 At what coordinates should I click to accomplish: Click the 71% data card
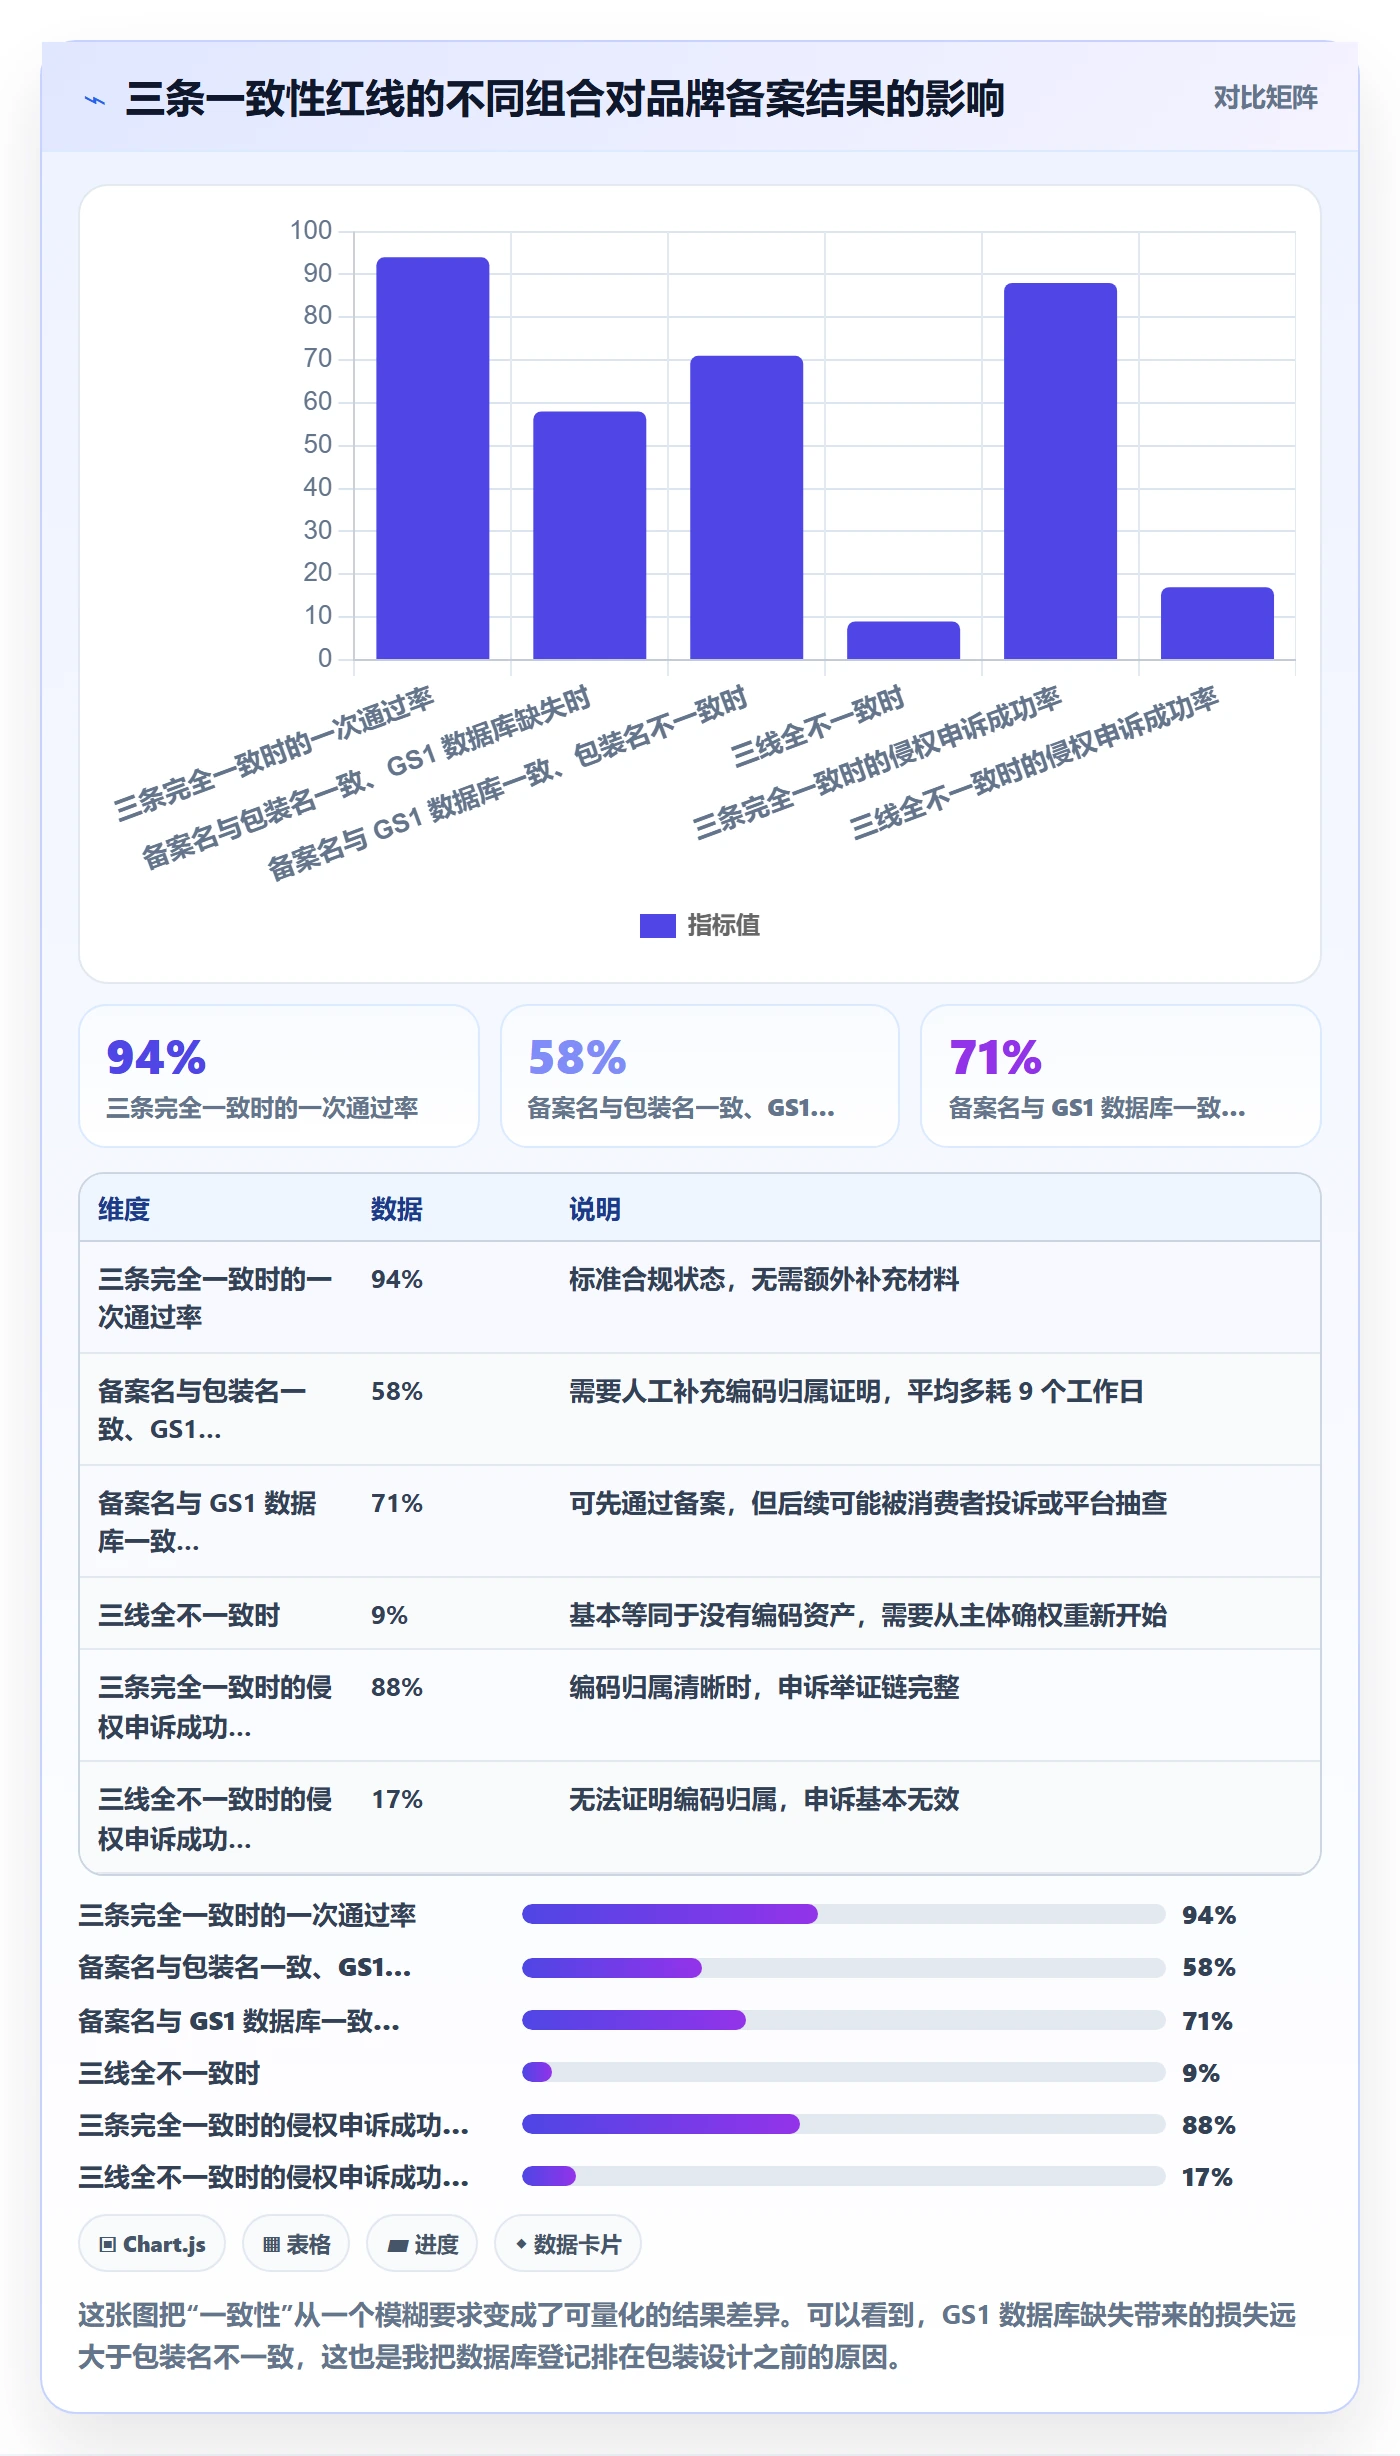click(1121, 1076)
